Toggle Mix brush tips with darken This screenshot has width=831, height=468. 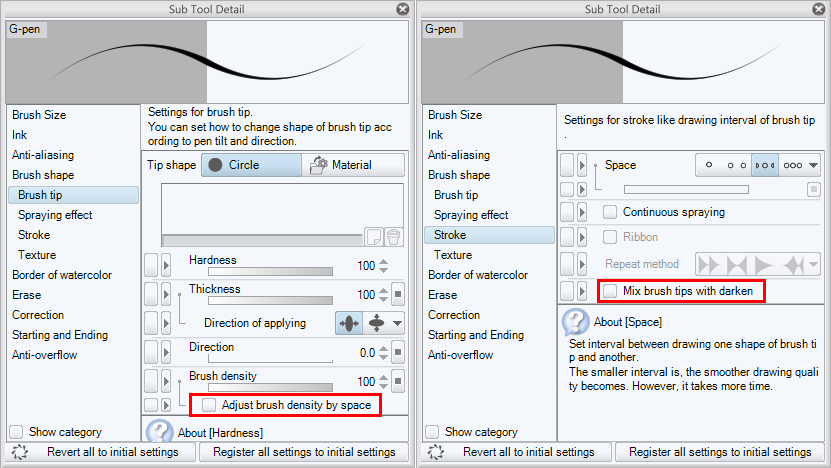(x=609, y=291)
